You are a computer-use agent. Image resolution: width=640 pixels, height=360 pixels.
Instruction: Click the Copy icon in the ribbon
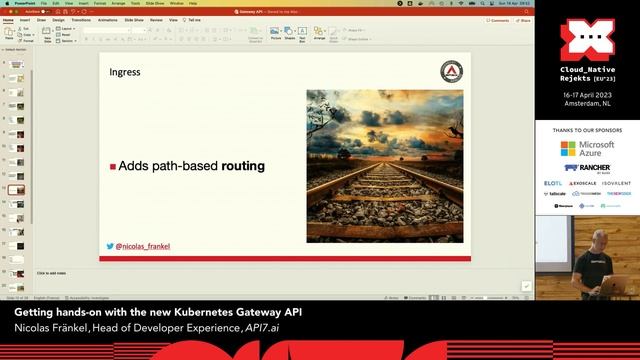20,35
